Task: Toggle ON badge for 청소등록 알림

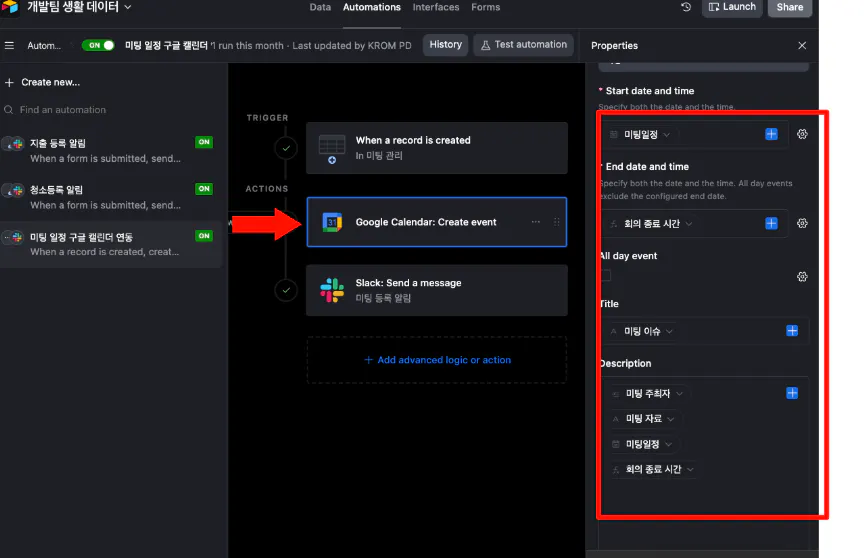Action: (x=204, y=189)
